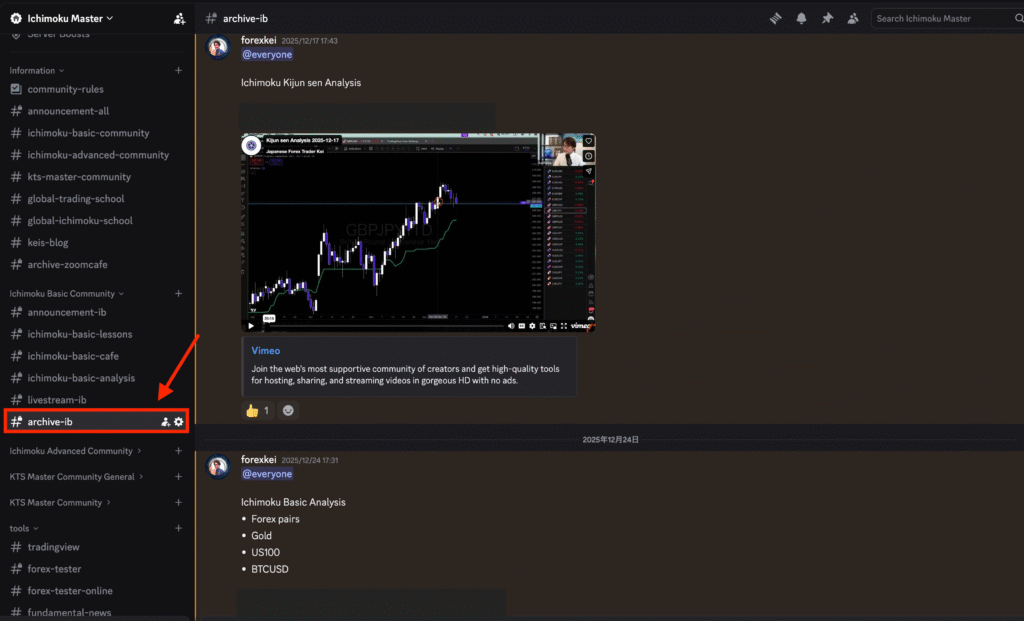Viewport: 1024px width, 621px height.
Task: Play the Kijun sen Analysis video
Action: (251, 325)
